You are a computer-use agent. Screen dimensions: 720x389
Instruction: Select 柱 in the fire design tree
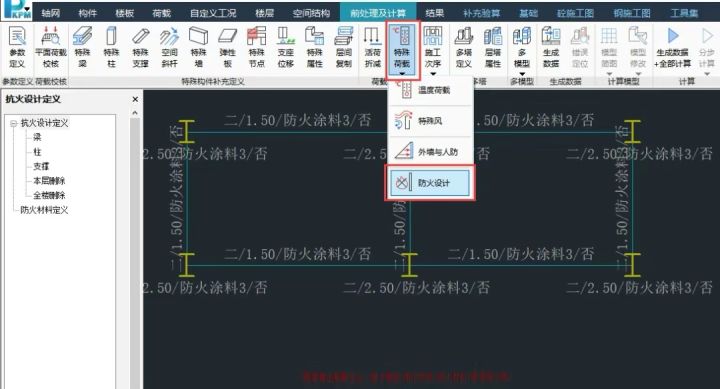coord(37,152)
